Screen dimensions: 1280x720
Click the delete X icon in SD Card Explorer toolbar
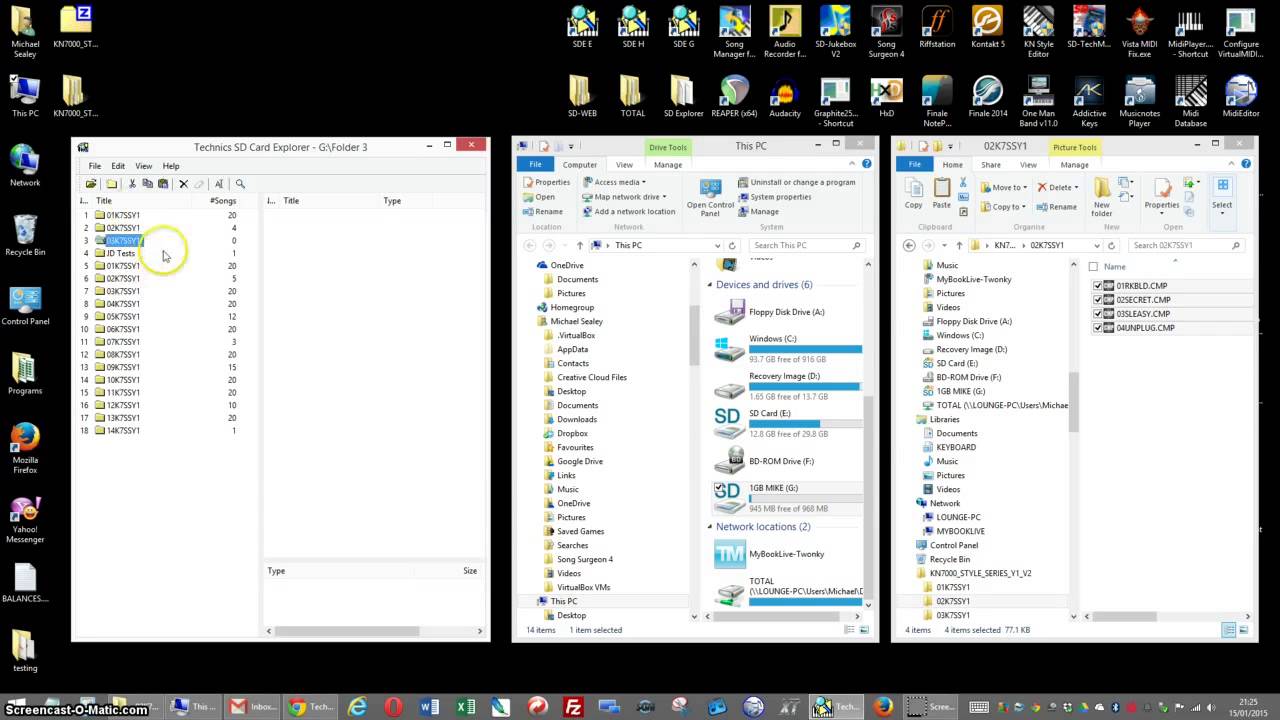tap(183, 184)
